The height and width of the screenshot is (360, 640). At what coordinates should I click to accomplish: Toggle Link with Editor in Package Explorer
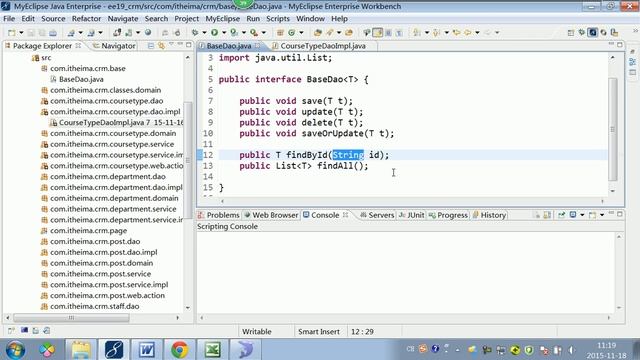point(162,46)
